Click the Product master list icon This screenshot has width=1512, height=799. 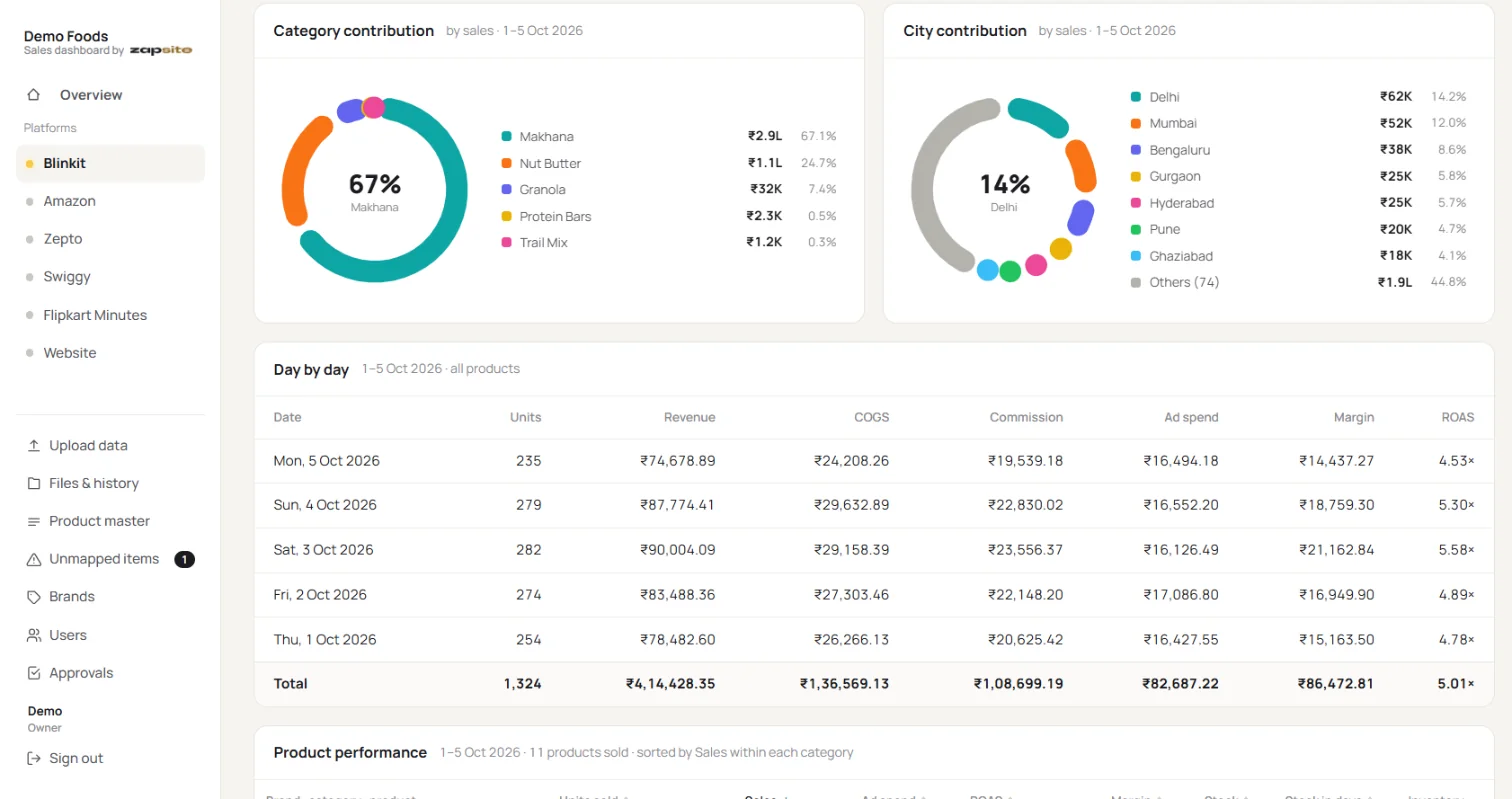[x=34, y=521]
